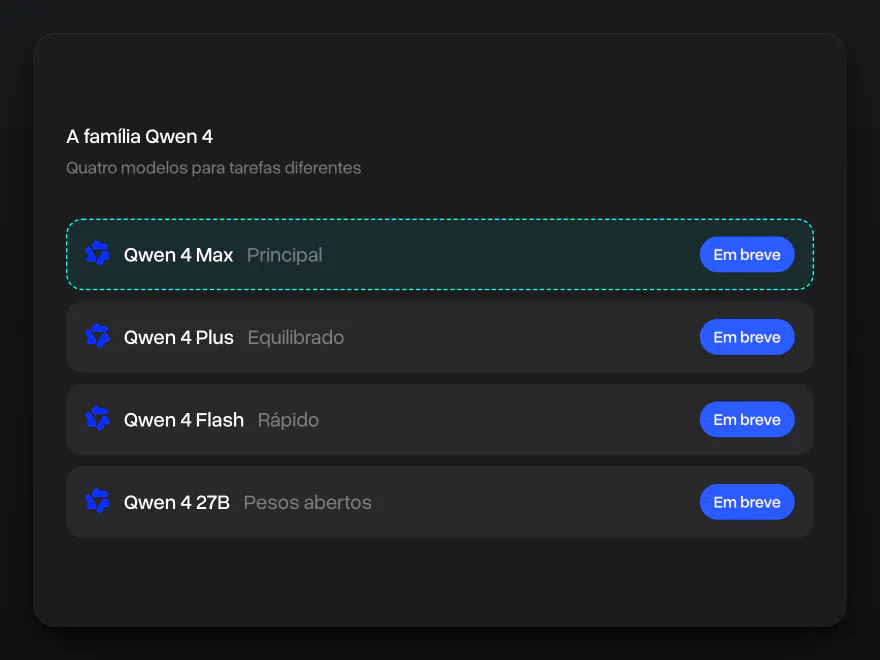
Task: Click the Rápido label
Action: (288, 420)
